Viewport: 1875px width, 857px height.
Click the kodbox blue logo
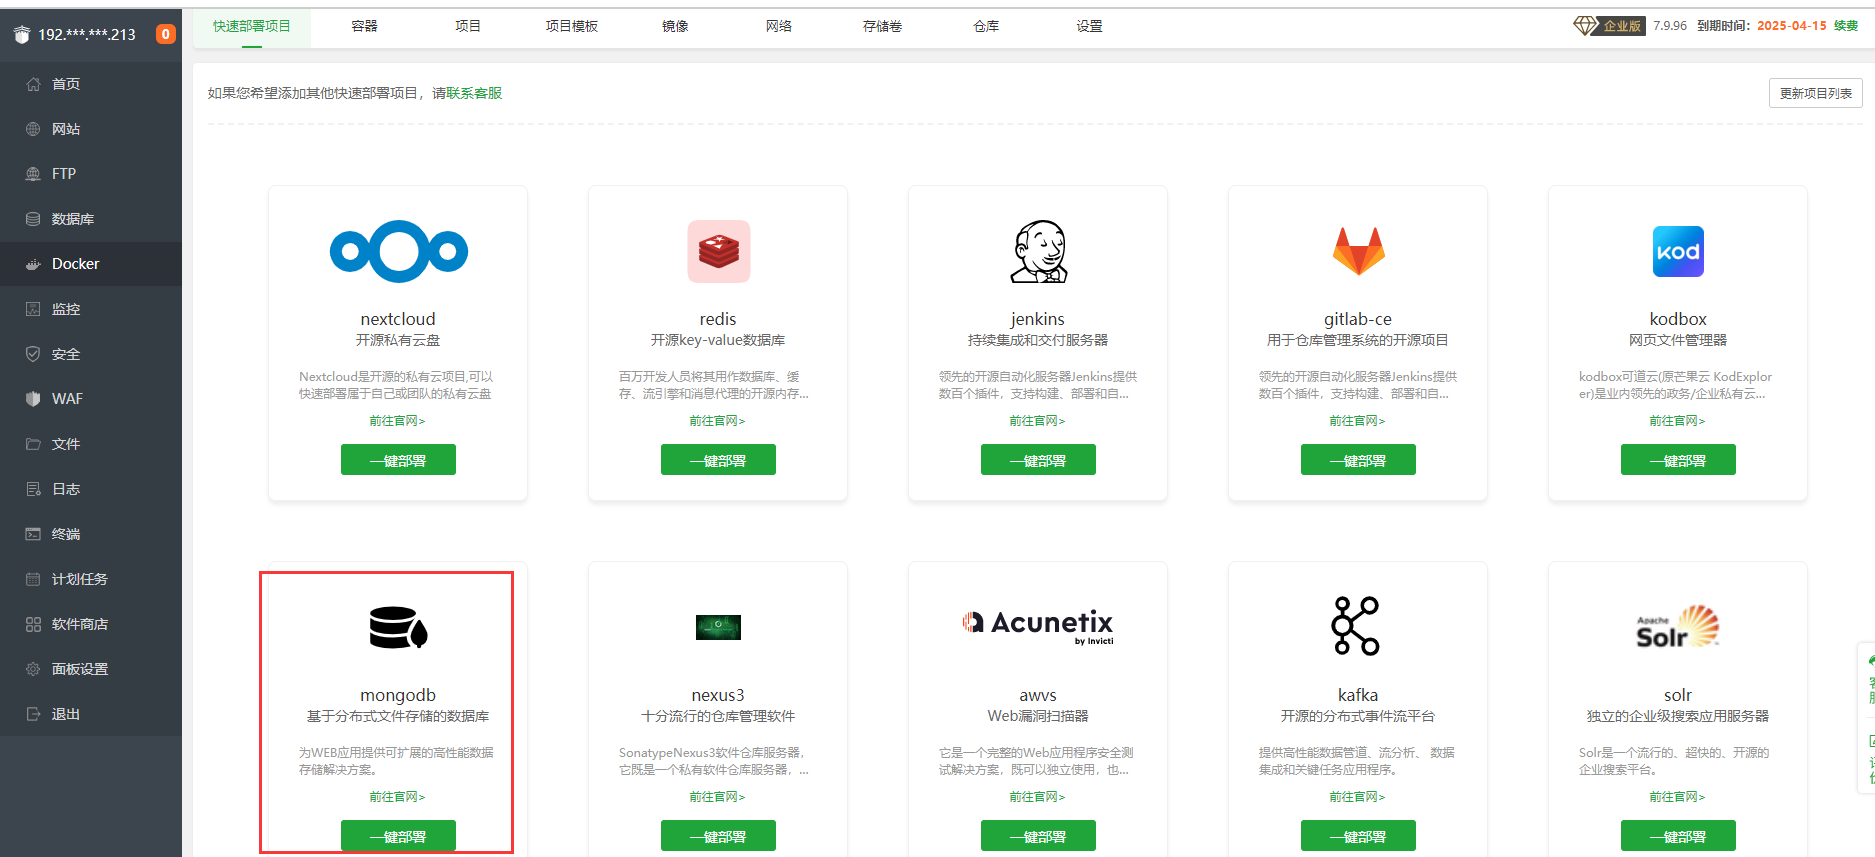[x=1678, y=251]
